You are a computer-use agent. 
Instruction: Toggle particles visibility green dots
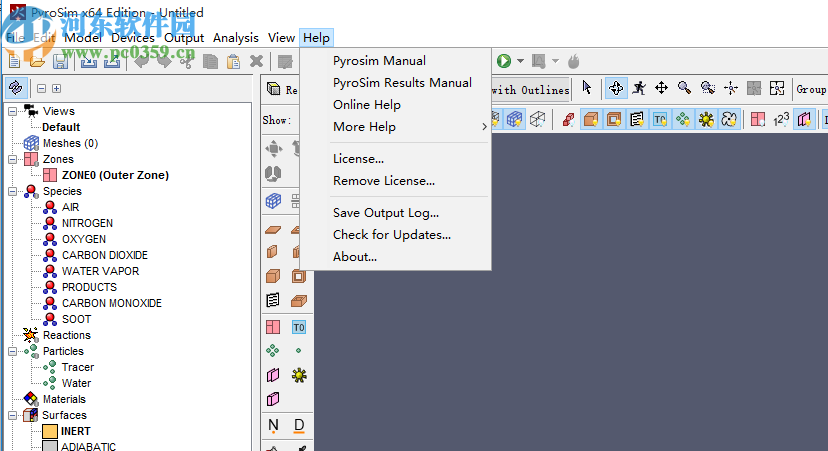683,119
